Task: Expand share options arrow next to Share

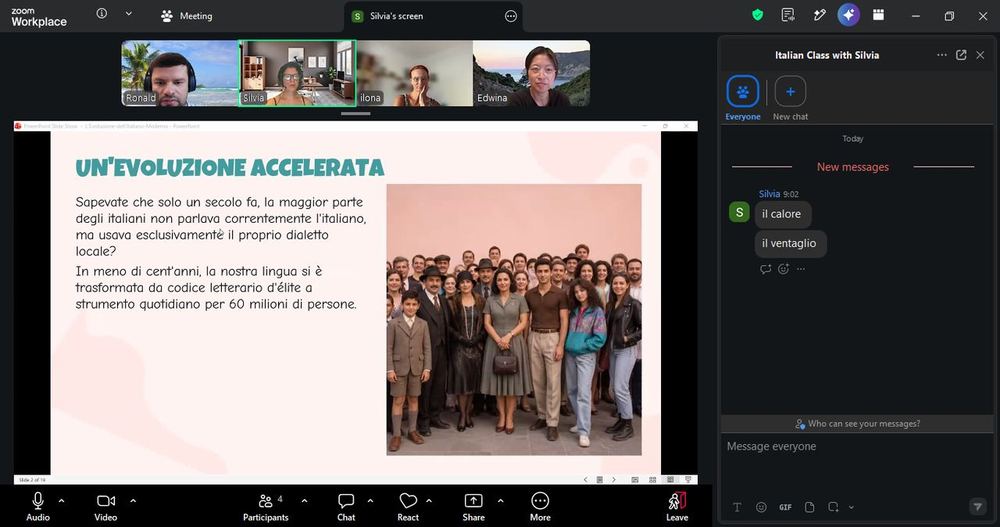Action: coord(500,501)
